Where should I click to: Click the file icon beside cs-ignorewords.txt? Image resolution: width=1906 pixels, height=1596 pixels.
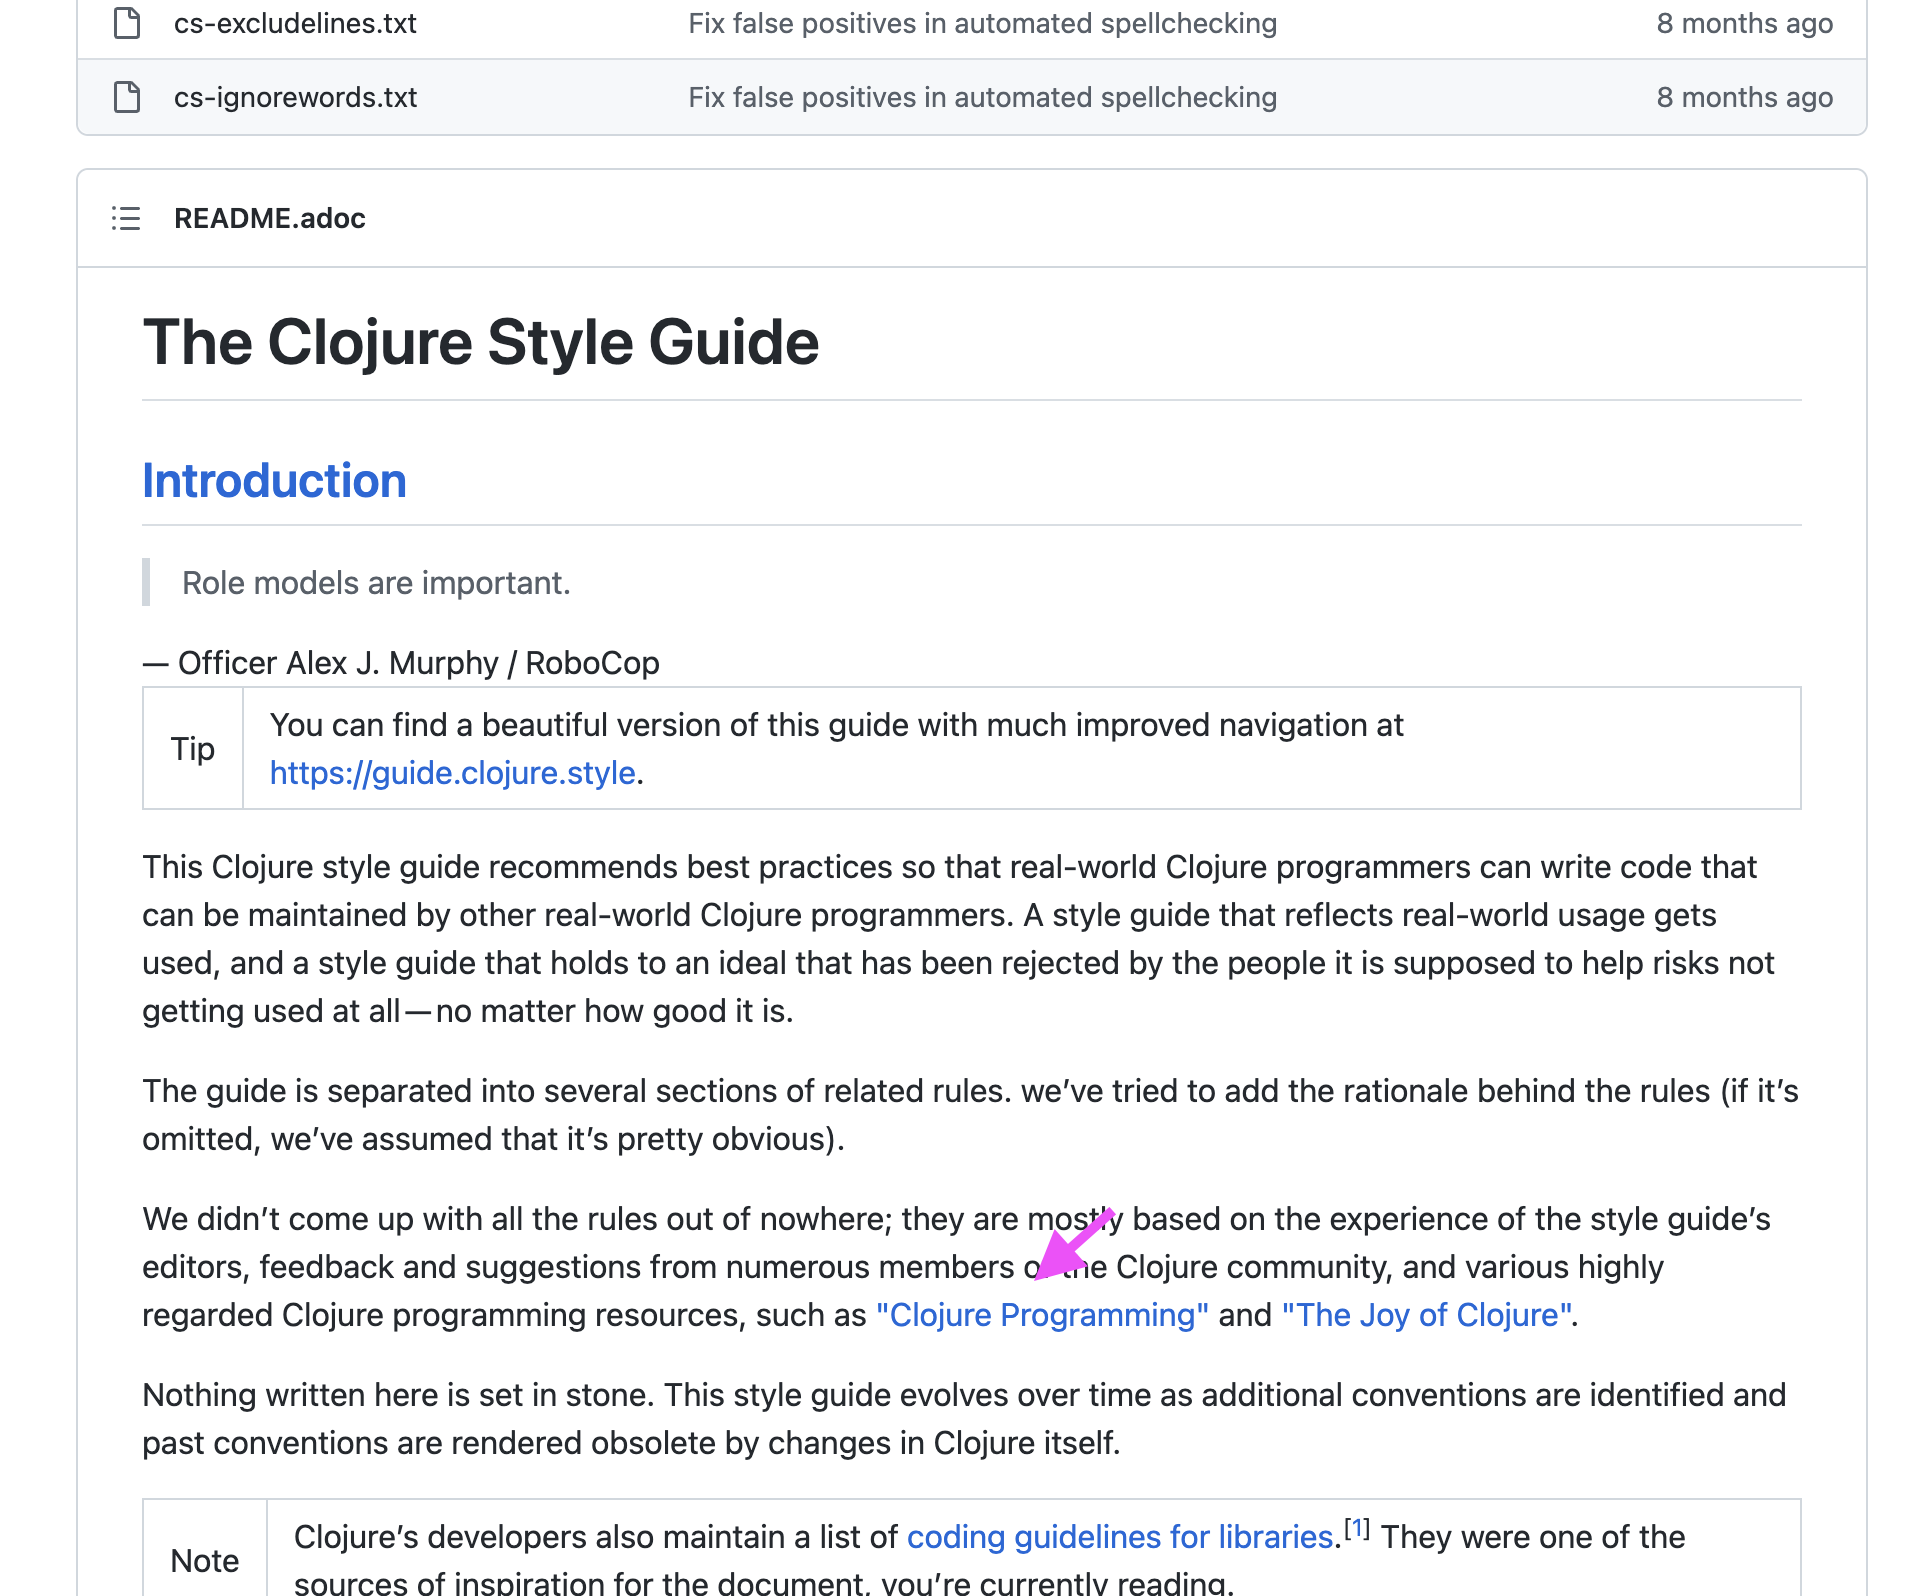point(127,97)
